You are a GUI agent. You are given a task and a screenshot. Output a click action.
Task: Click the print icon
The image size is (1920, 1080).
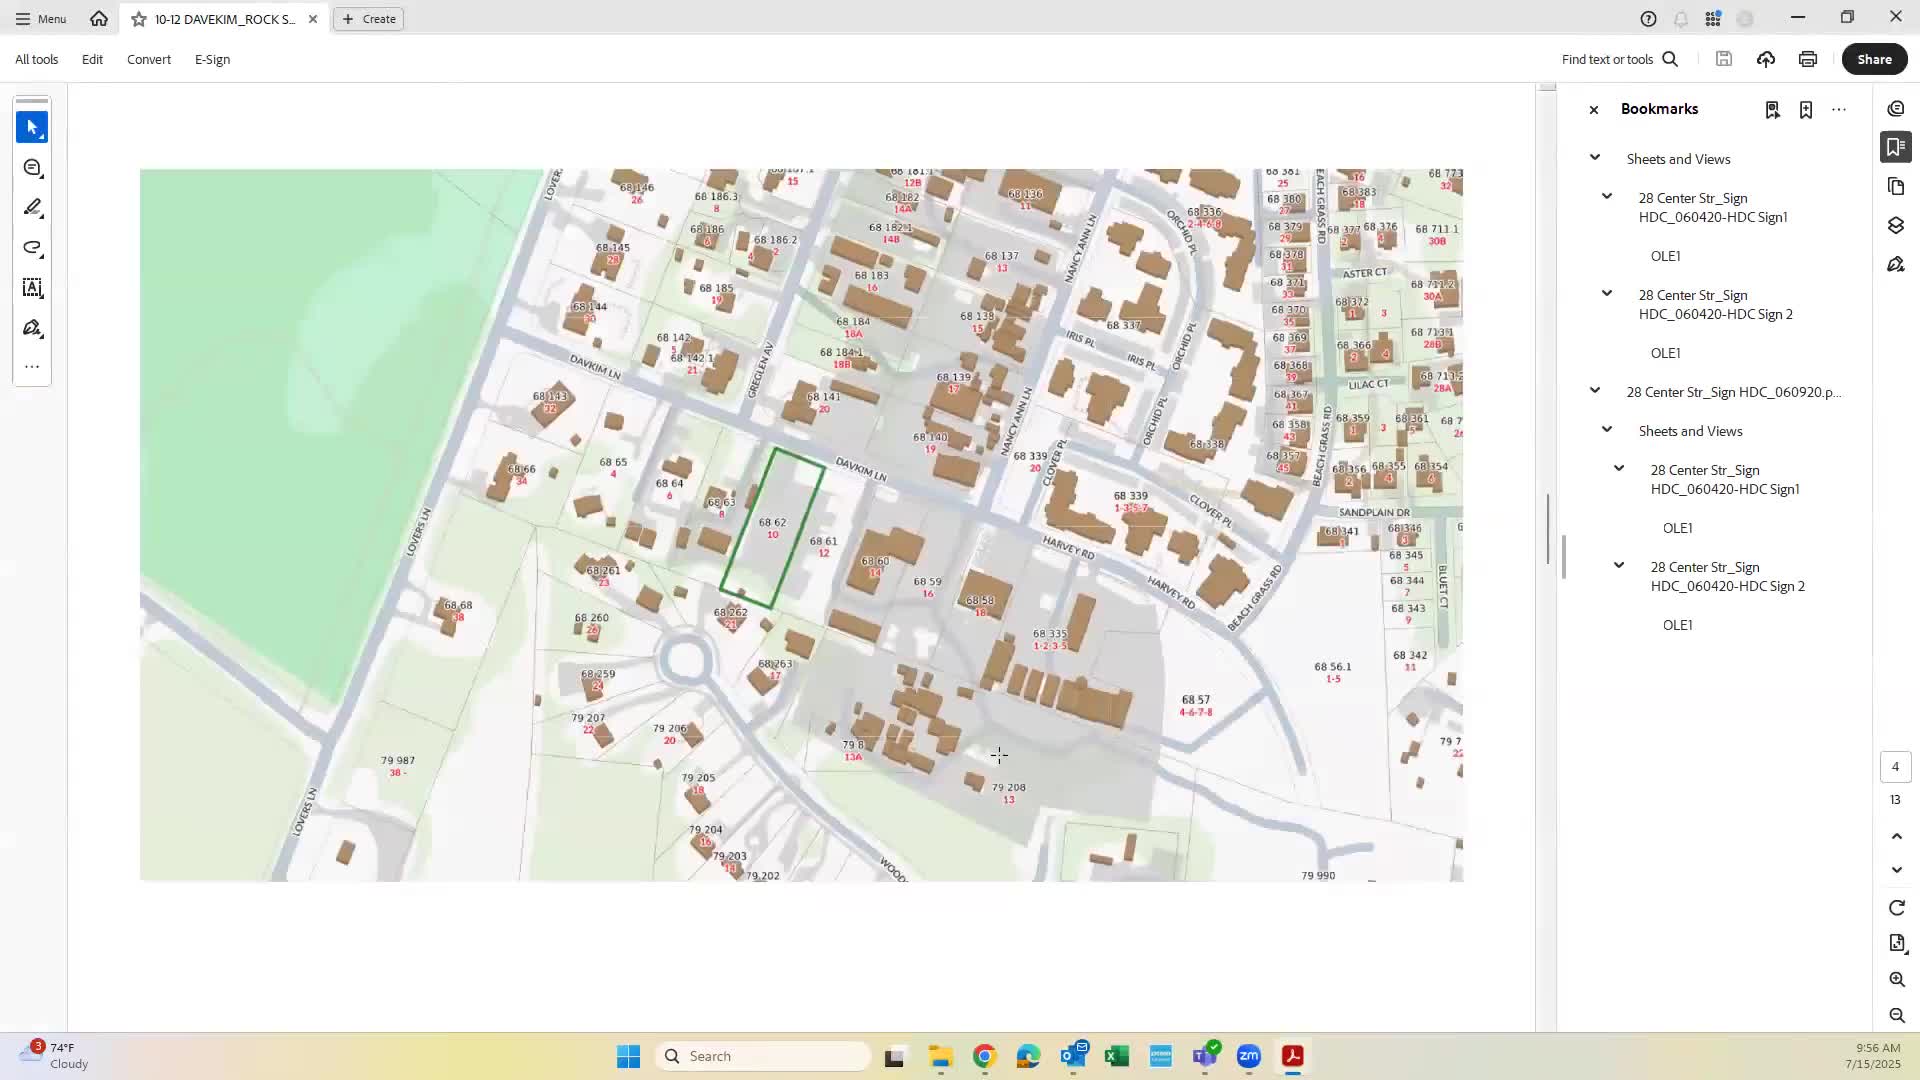coord(1808,59)
